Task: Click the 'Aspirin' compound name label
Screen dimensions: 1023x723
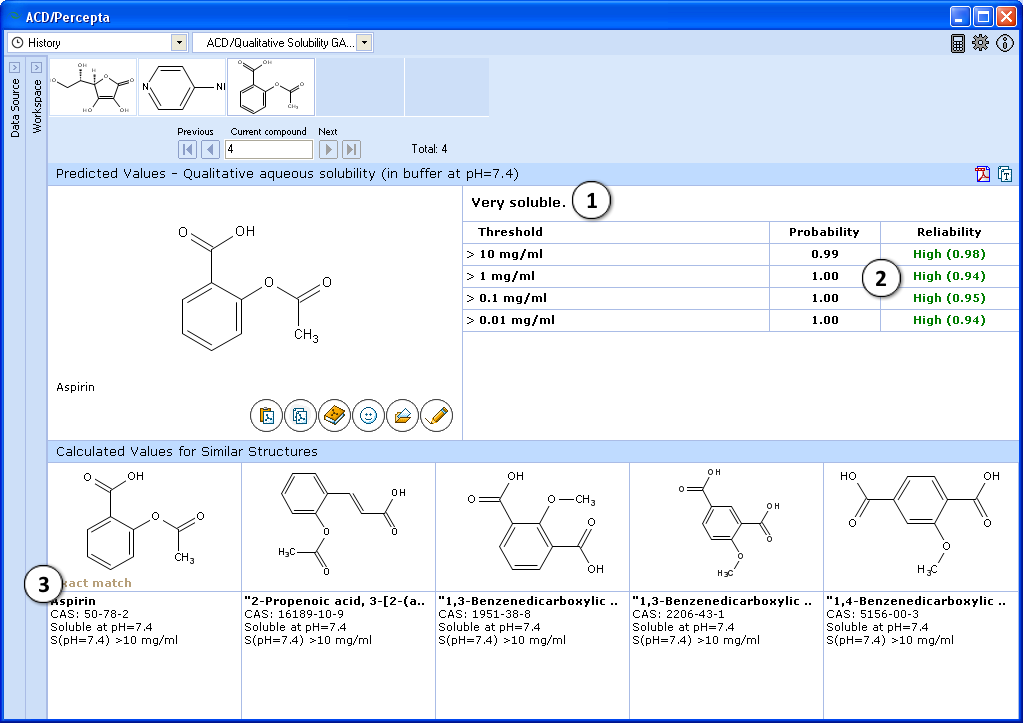Action: (76, 387)
